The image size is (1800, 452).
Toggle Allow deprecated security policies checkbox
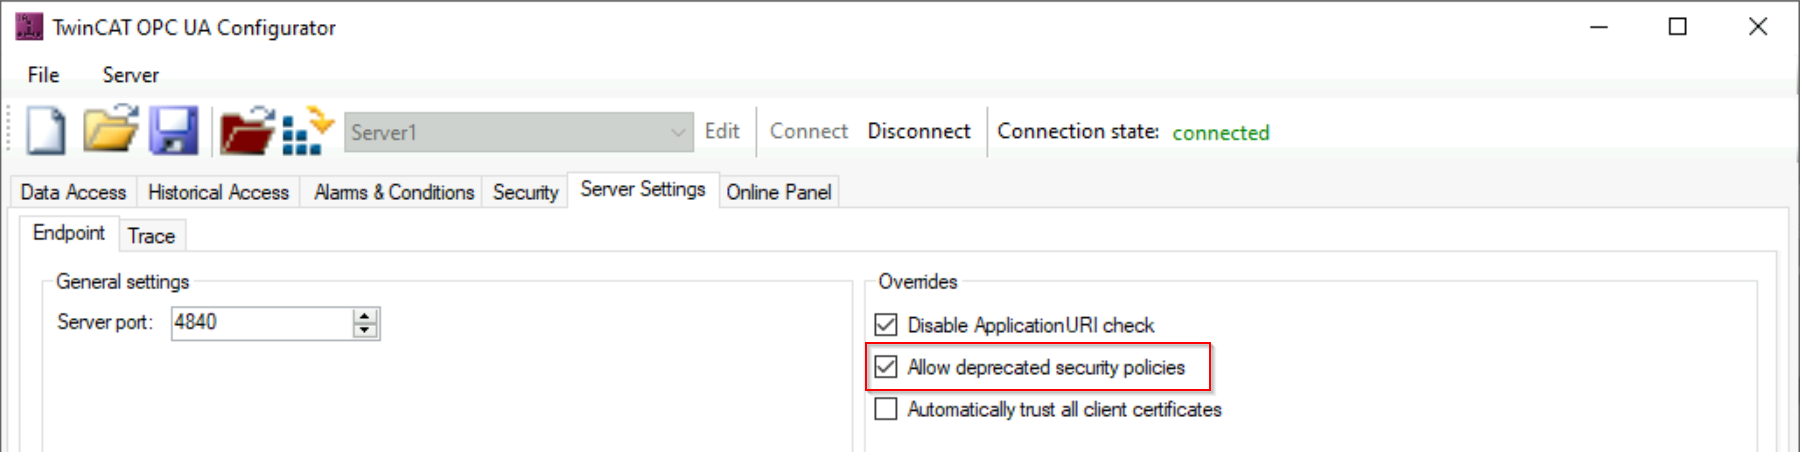tap(886, 367)
